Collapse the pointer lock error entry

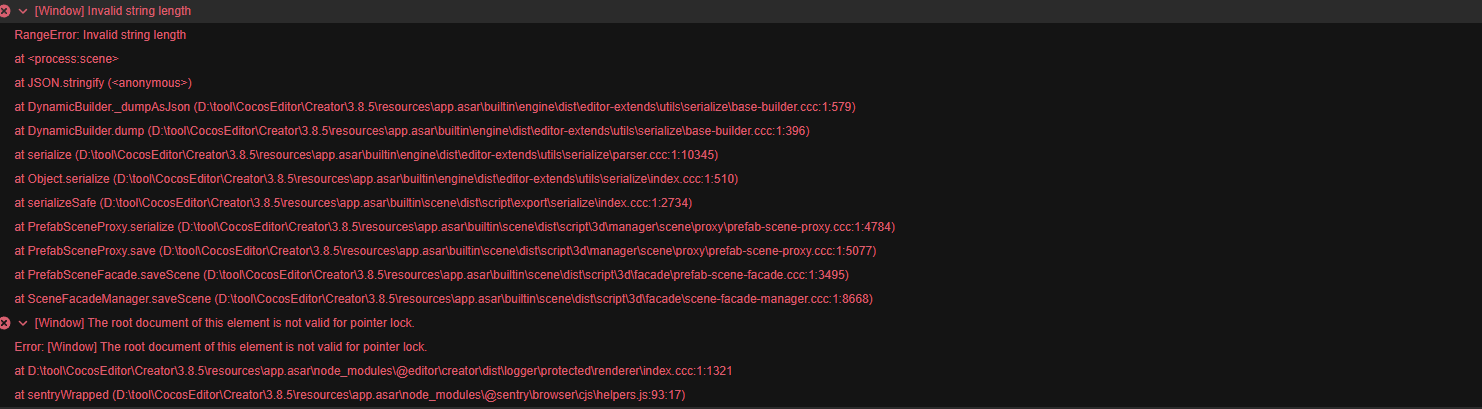[23, 323]
